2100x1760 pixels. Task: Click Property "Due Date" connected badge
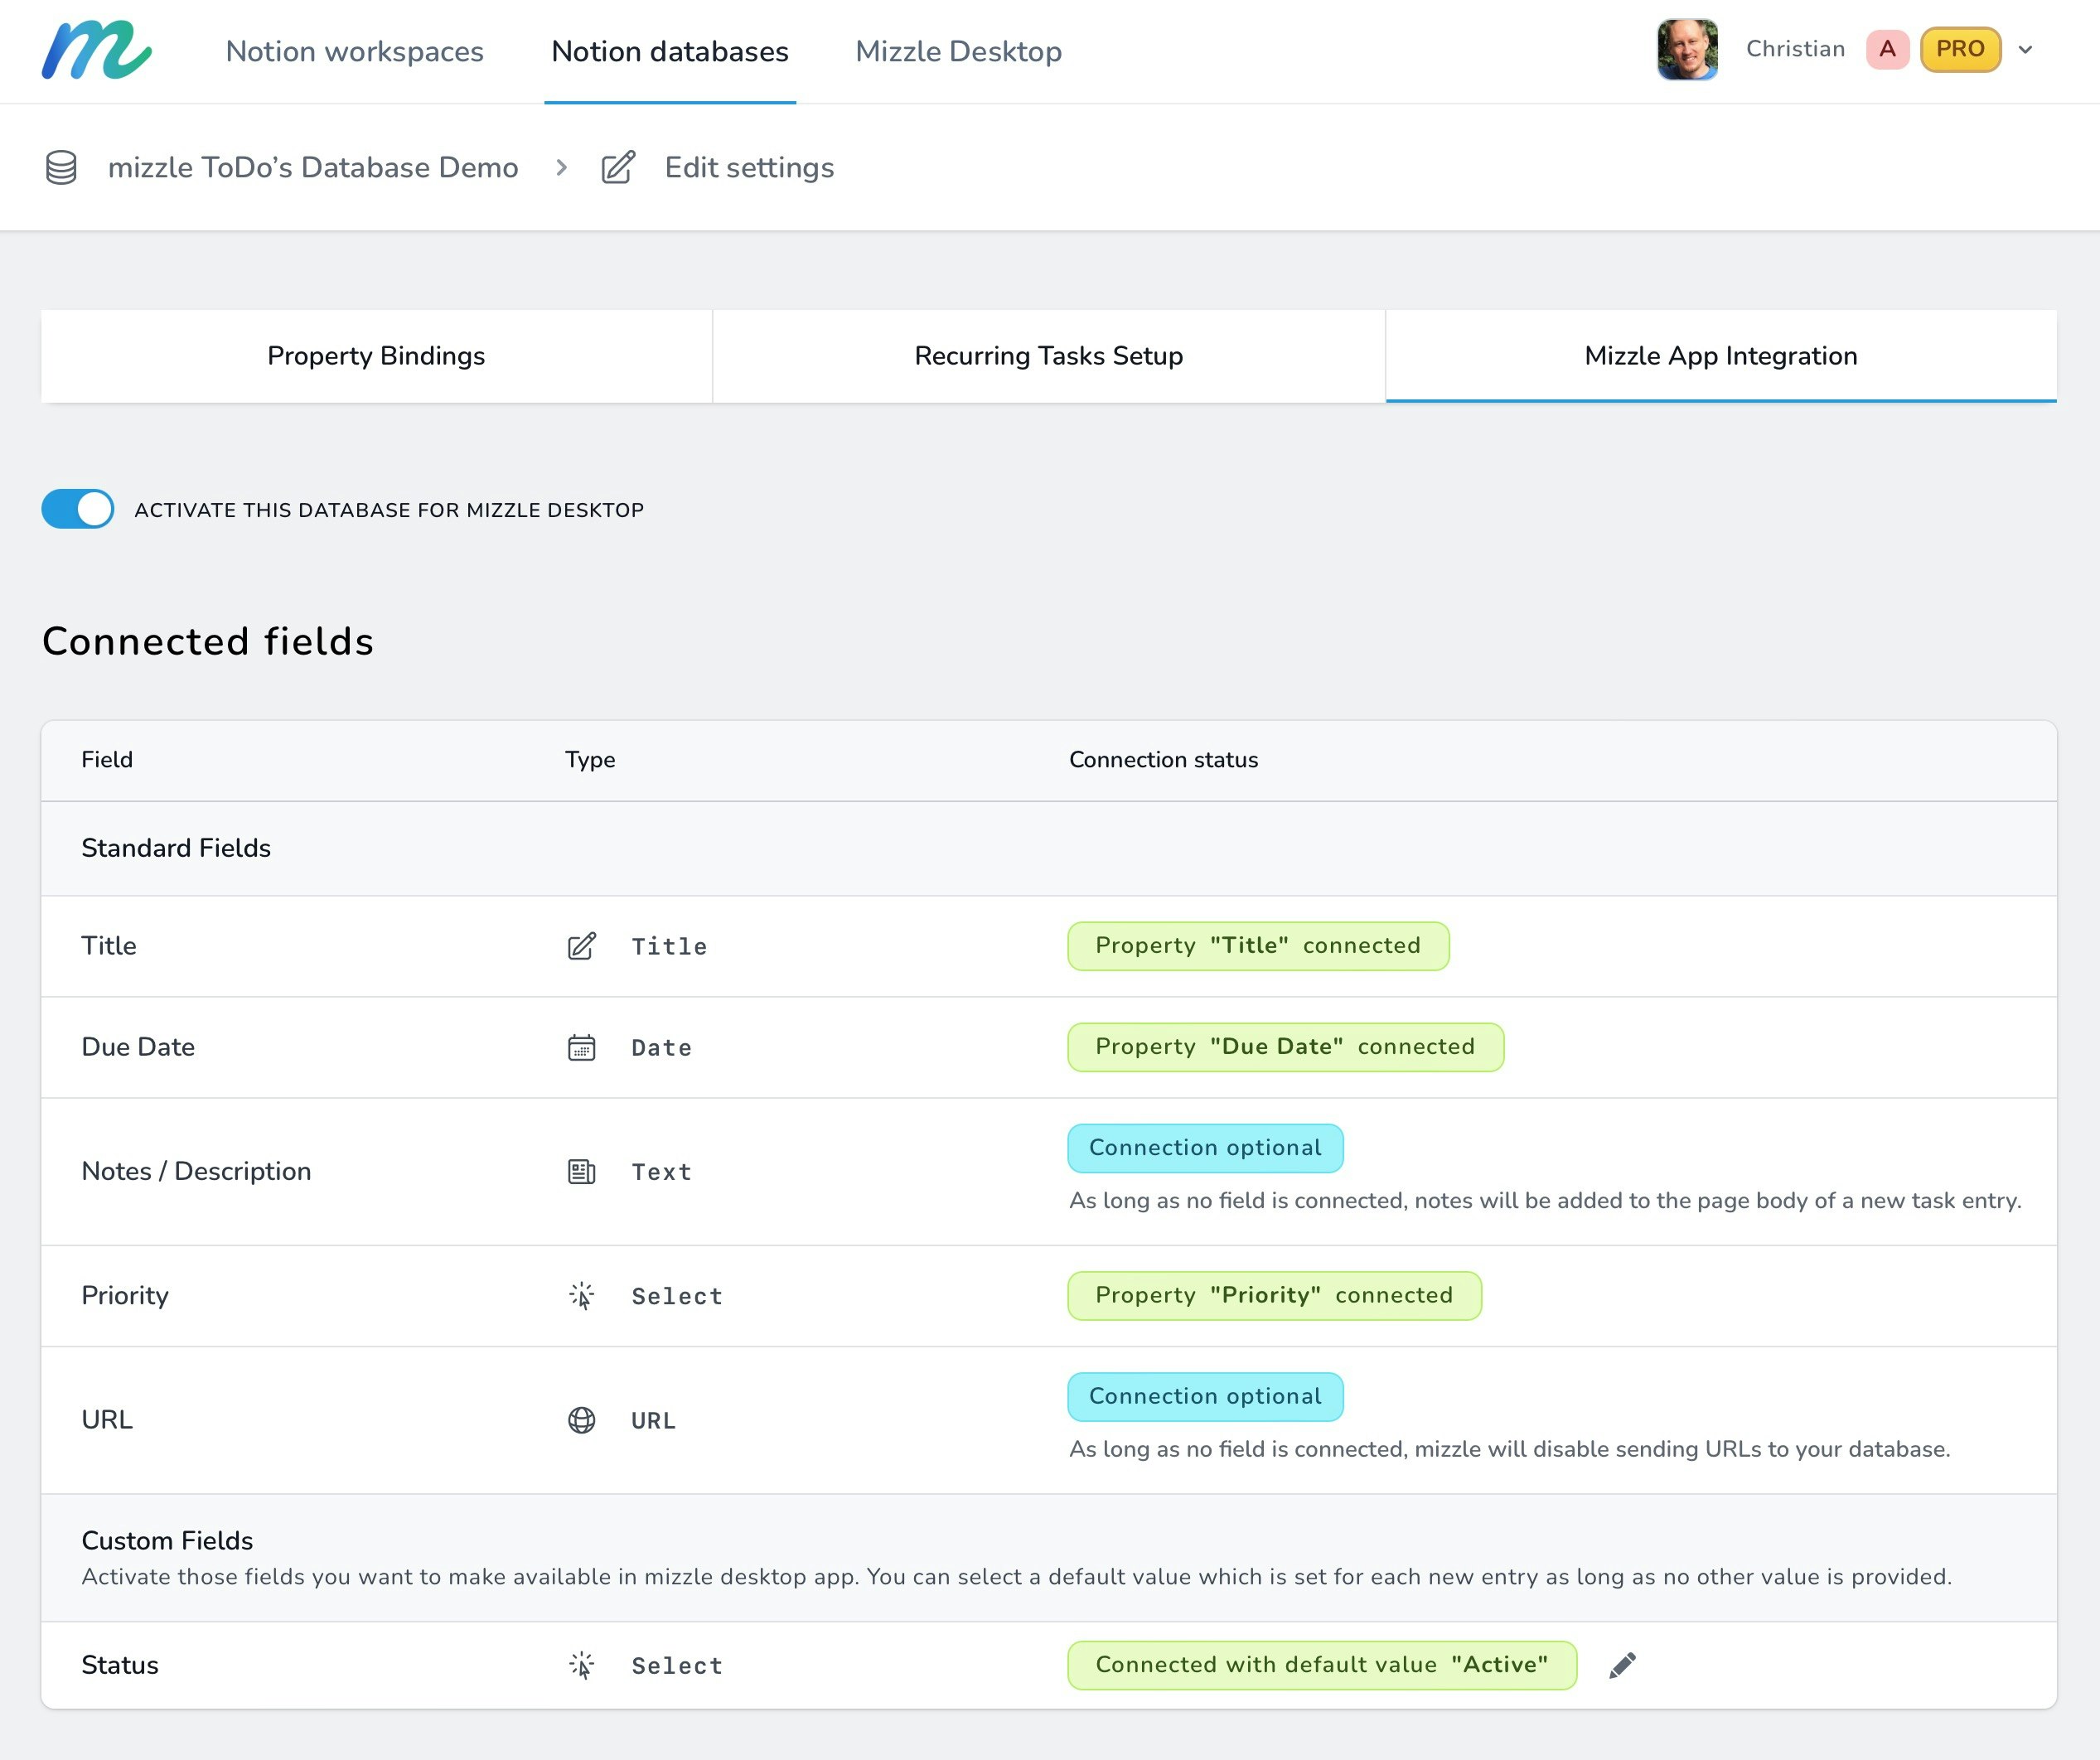tap(1286, 1047)
